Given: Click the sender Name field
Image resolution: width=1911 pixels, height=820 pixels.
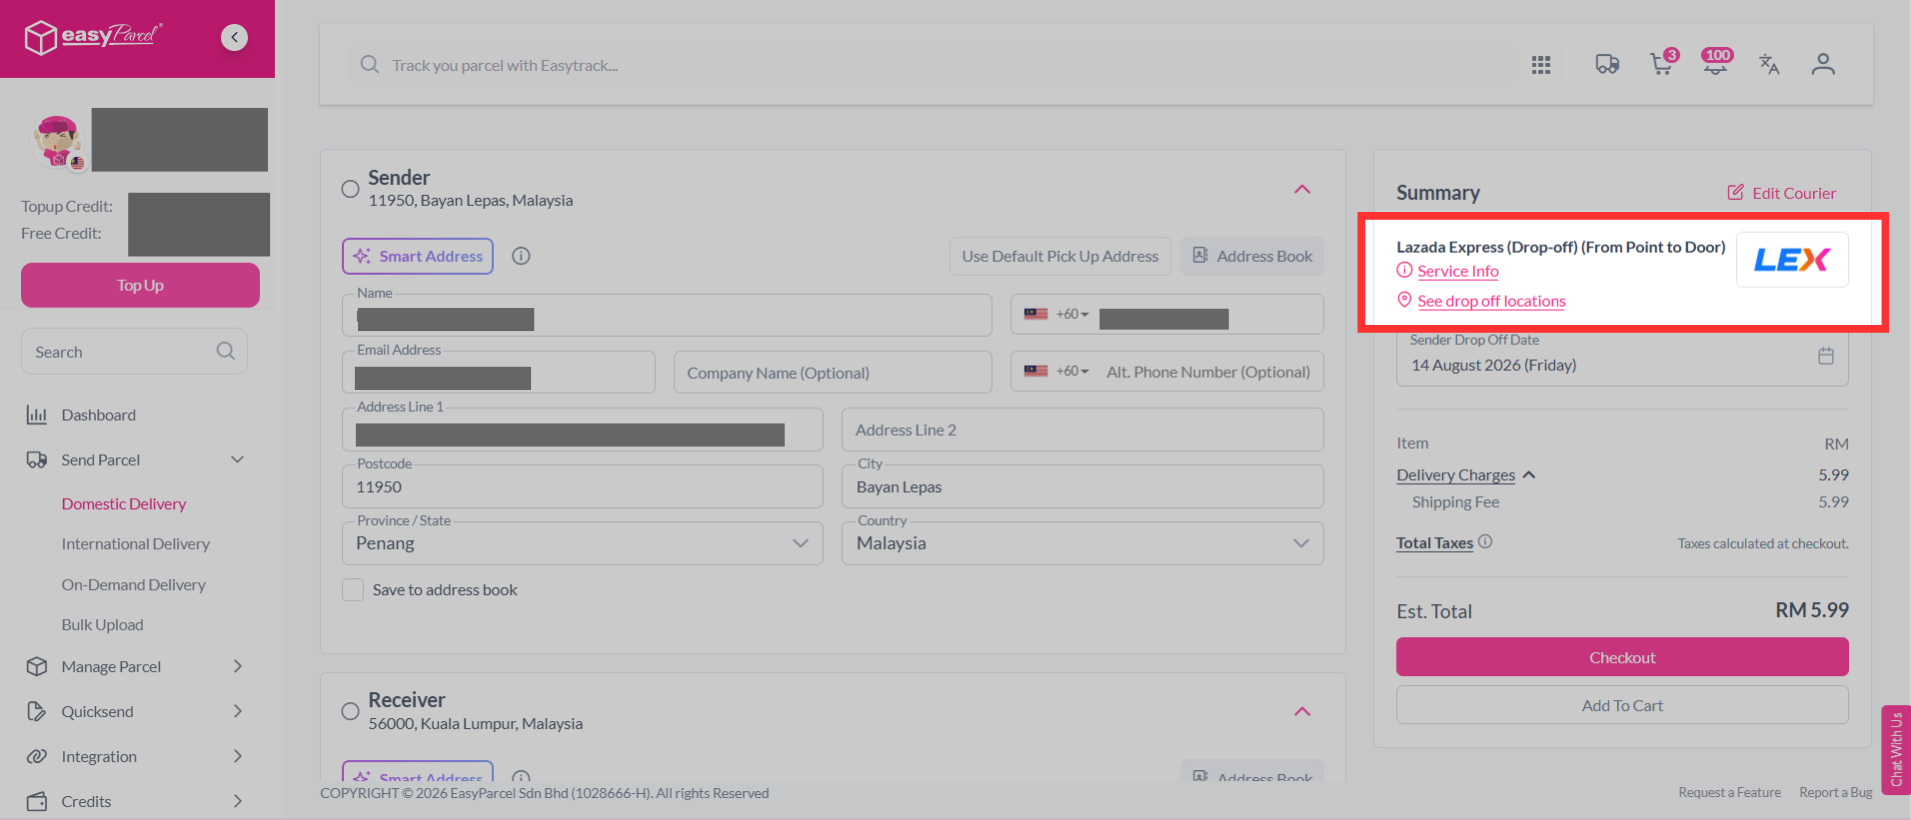Looking at the screenshot, I should coord(667,315).
